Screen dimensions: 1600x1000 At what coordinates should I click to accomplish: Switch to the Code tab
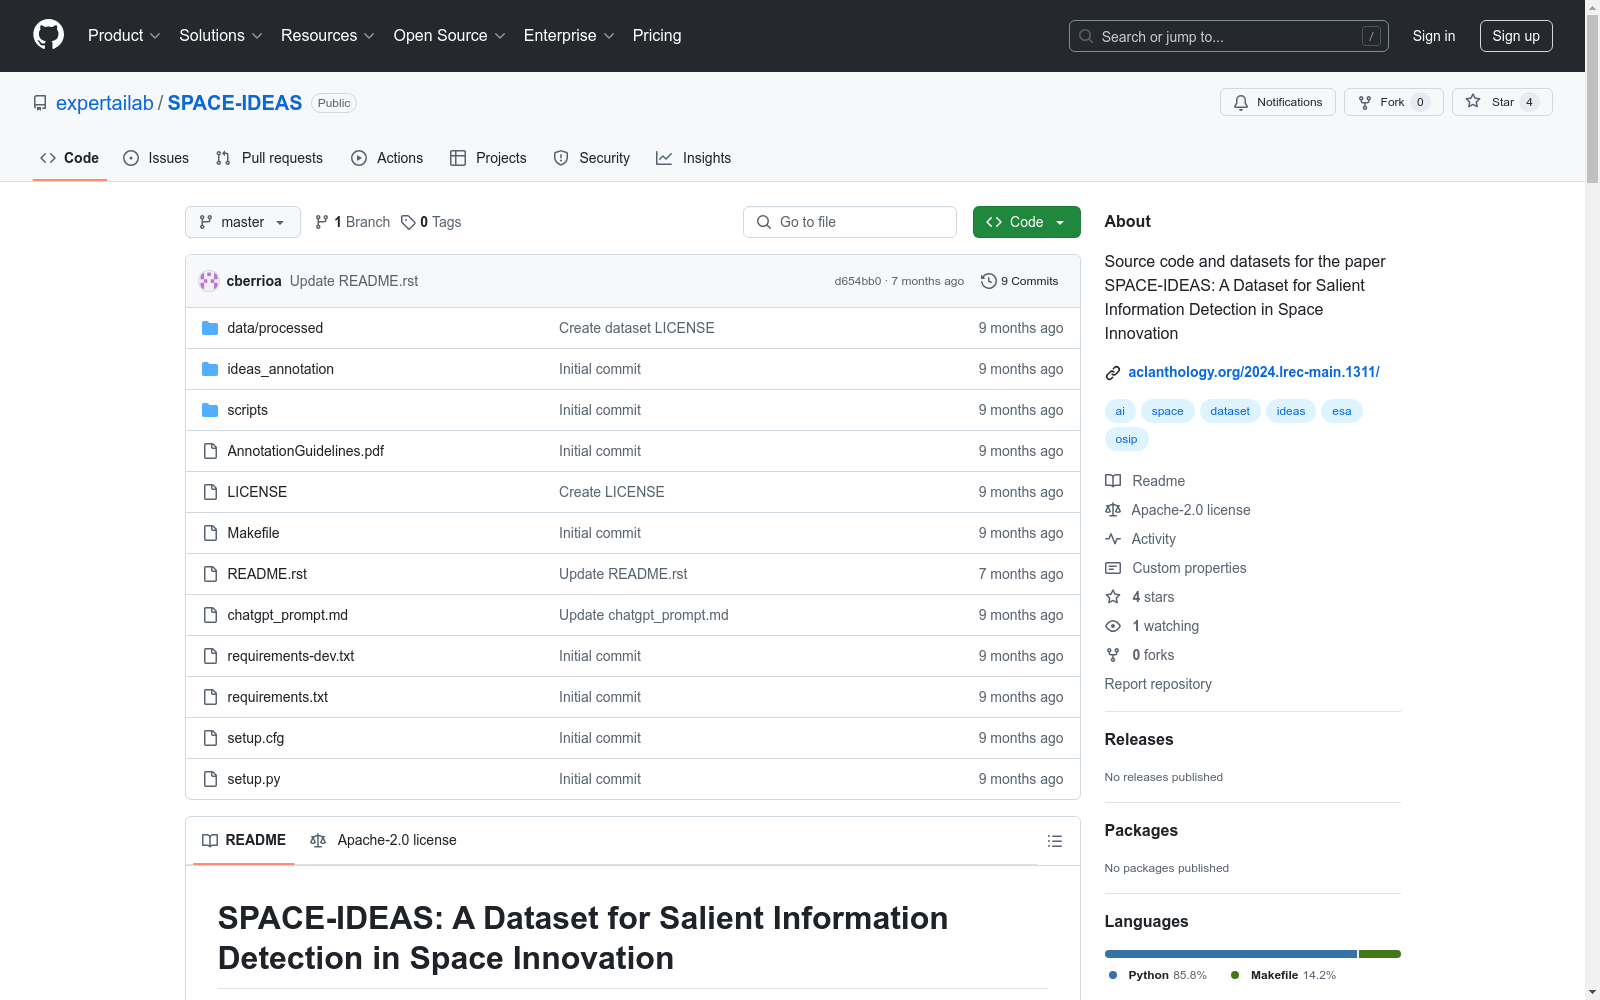[x=70, y=158]
